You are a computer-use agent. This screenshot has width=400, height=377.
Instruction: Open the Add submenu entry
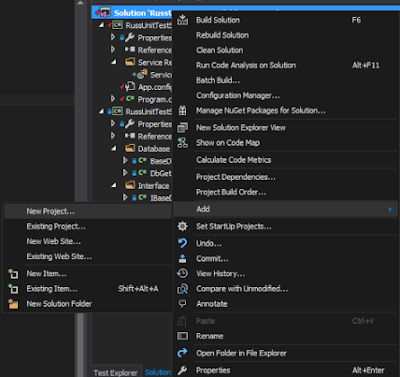coord(286,209)
